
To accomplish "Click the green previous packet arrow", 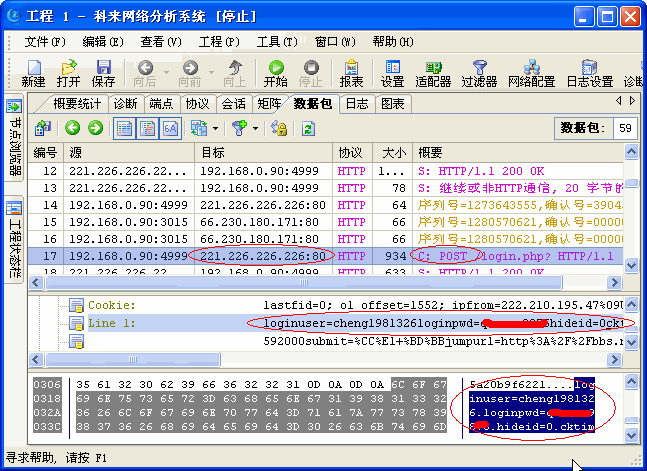I will pos(73,128).
